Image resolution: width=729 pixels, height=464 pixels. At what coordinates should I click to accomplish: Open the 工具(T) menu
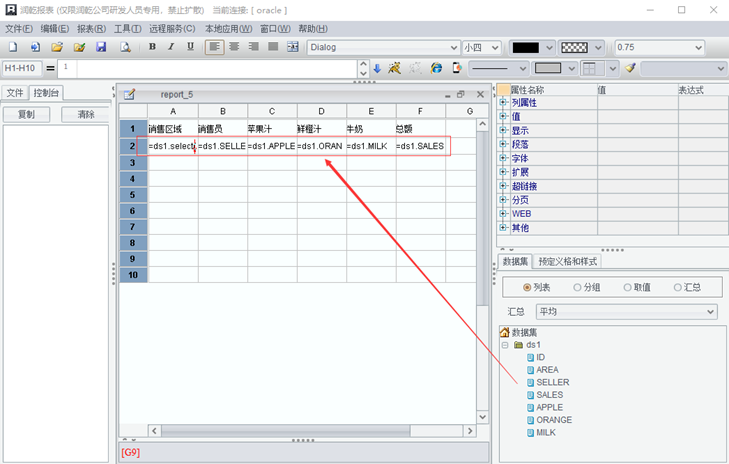[x=127, y=29]
